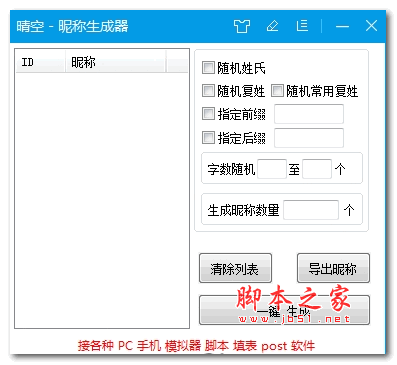Toggle the 指定前缀 checkbox
Image resolution: width=397 pixels, height=365 pixels.
coord(208,114)
